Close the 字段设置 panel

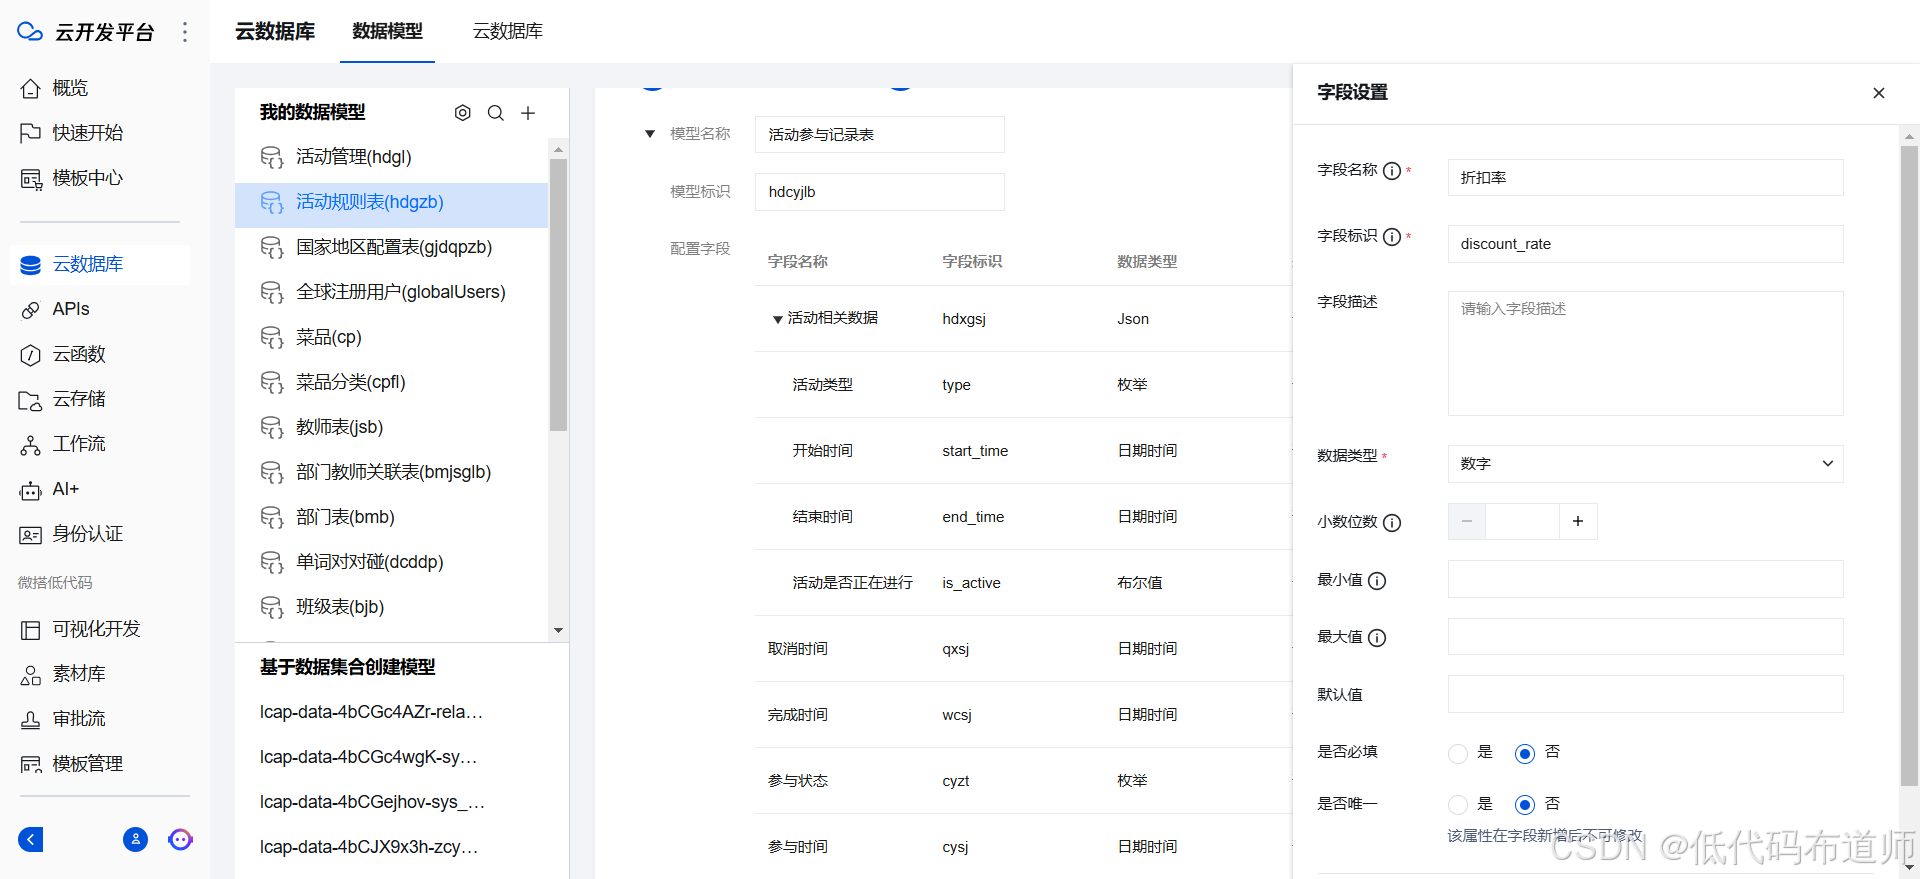[x=1878, y=93]
